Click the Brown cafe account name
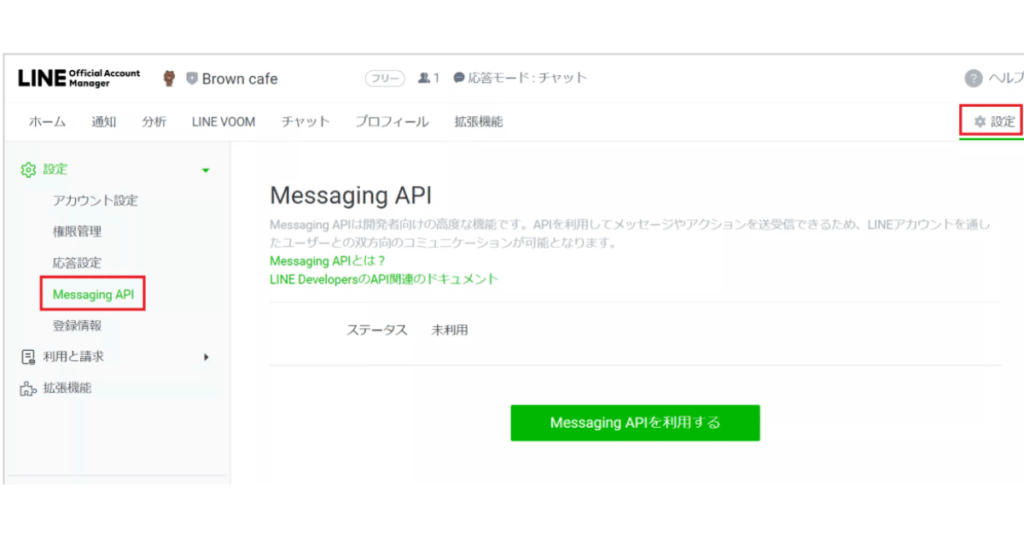Image resolution: width=1024 pixels, height=538 pixels. [240, 78]
